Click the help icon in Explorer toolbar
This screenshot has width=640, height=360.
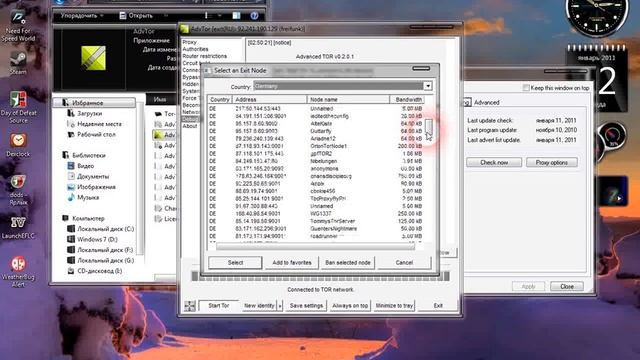coord(254,16)
